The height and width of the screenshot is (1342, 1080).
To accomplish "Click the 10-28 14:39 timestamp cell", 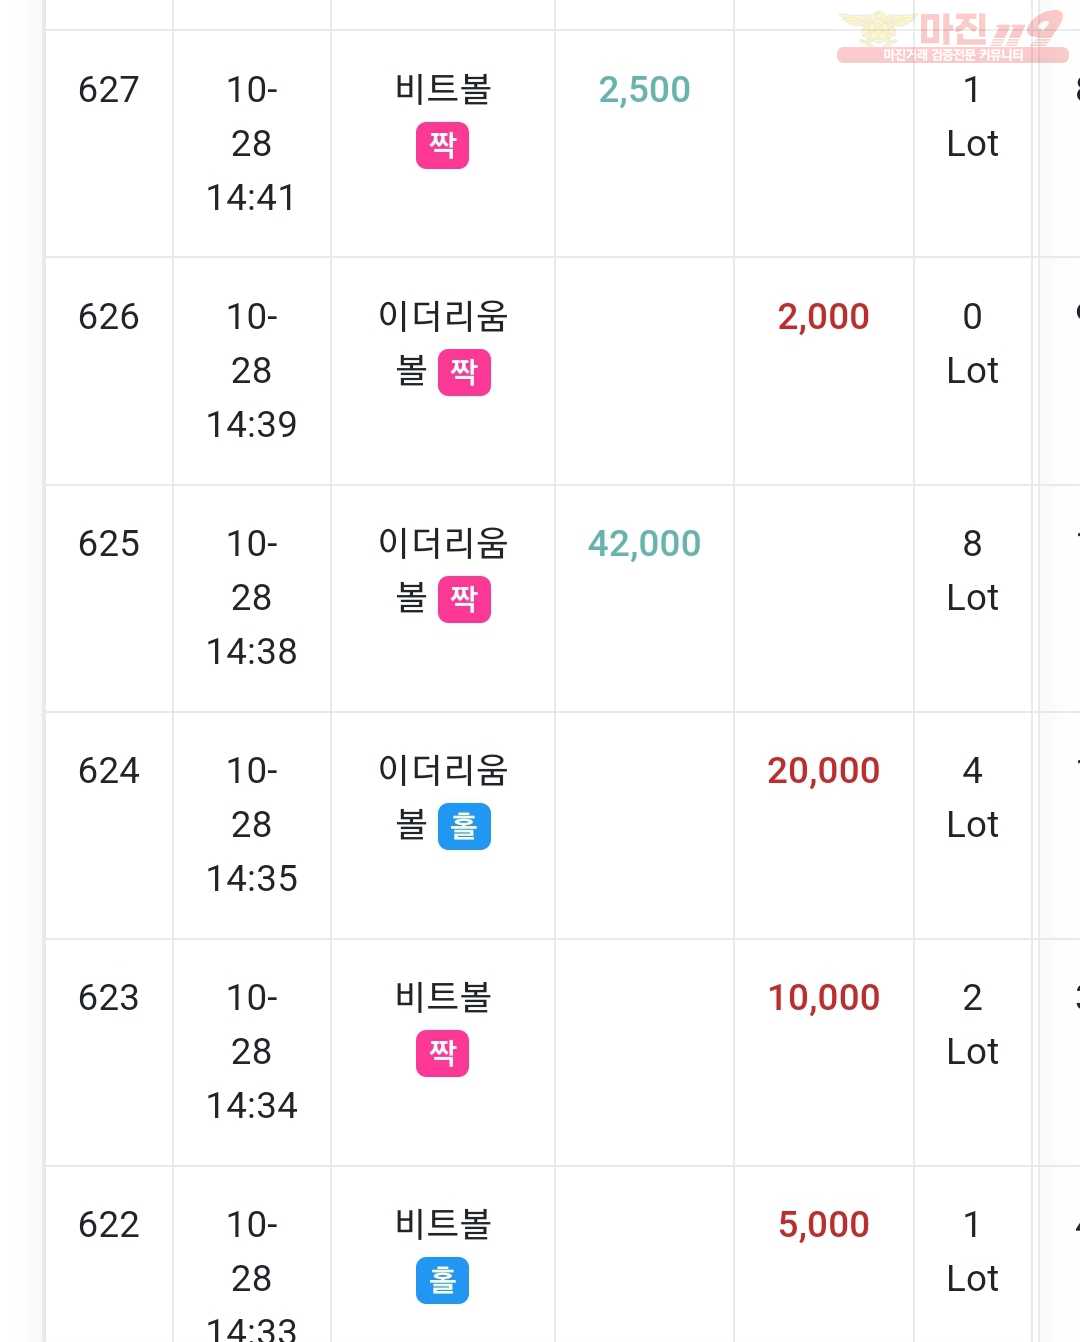I will coord(251,371).
